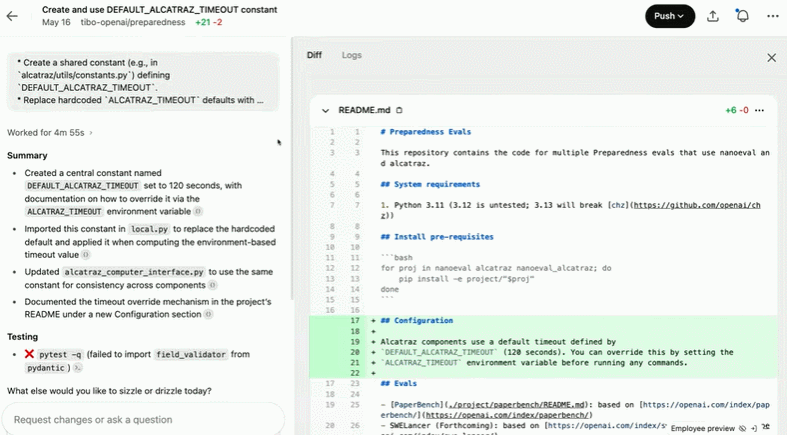Screen dimensions: 787x435
Task: Switch to the Logs tab
Action: pyautogui.click(x=351, y=55)
